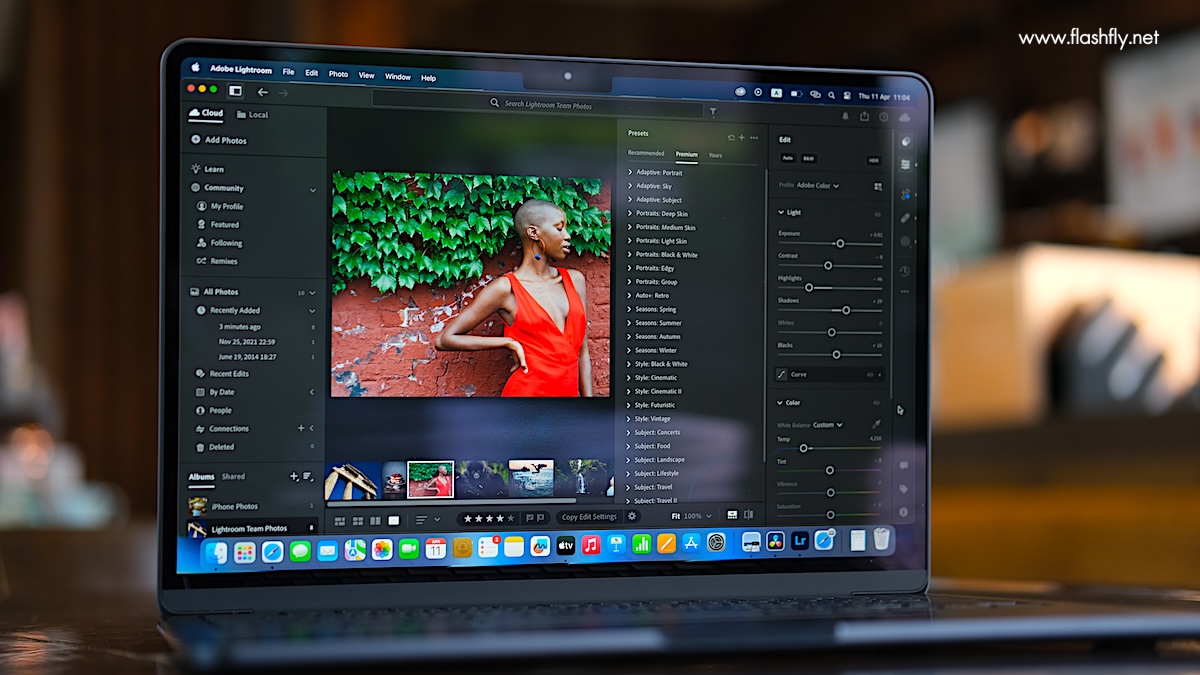Switch to photo grid view icon

(x=340, y=520)
